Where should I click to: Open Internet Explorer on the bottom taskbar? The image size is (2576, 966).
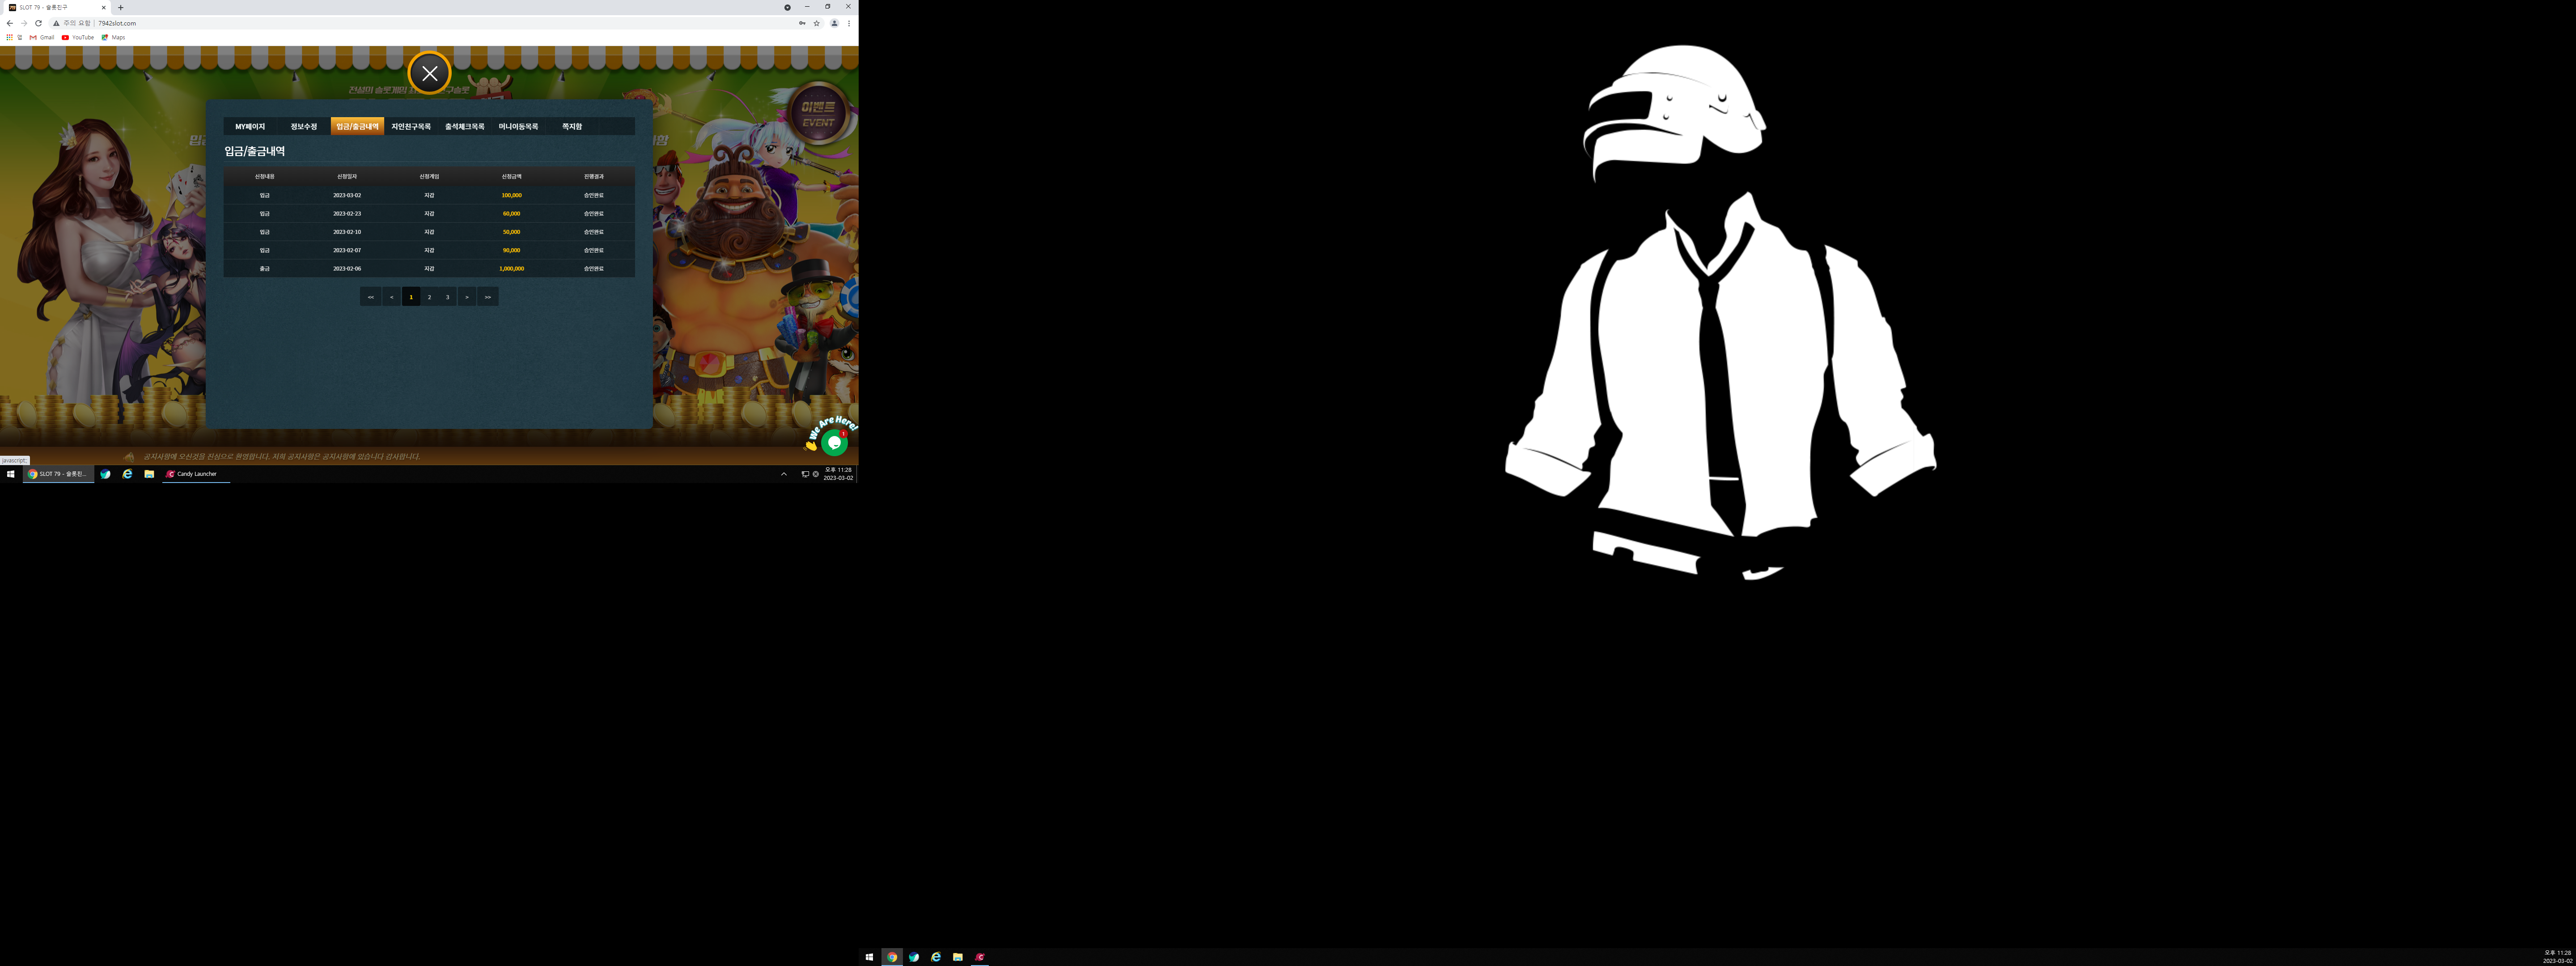click(936, 957)
